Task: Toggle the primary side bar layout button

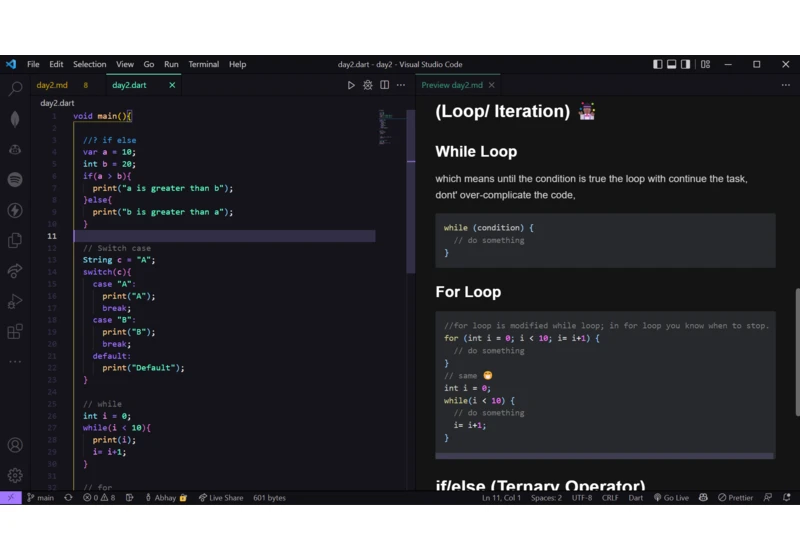Action: pos(658,64)
